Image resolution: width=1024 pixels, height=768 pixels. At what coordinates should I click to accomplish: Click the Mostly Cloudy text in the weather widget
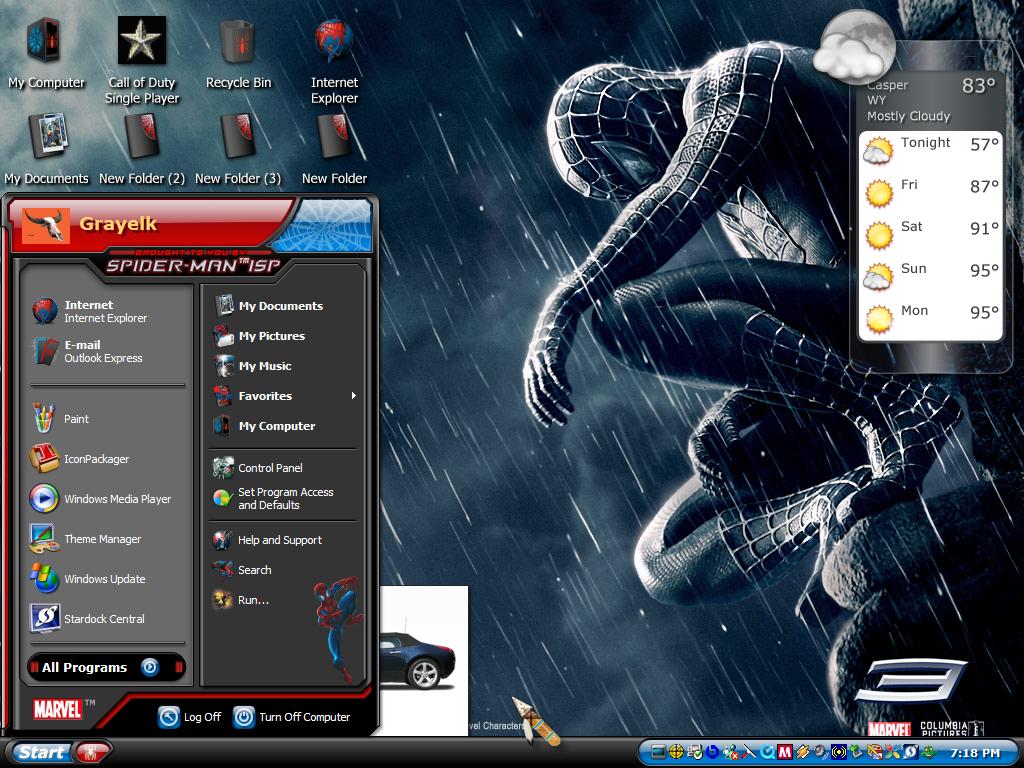908,116
